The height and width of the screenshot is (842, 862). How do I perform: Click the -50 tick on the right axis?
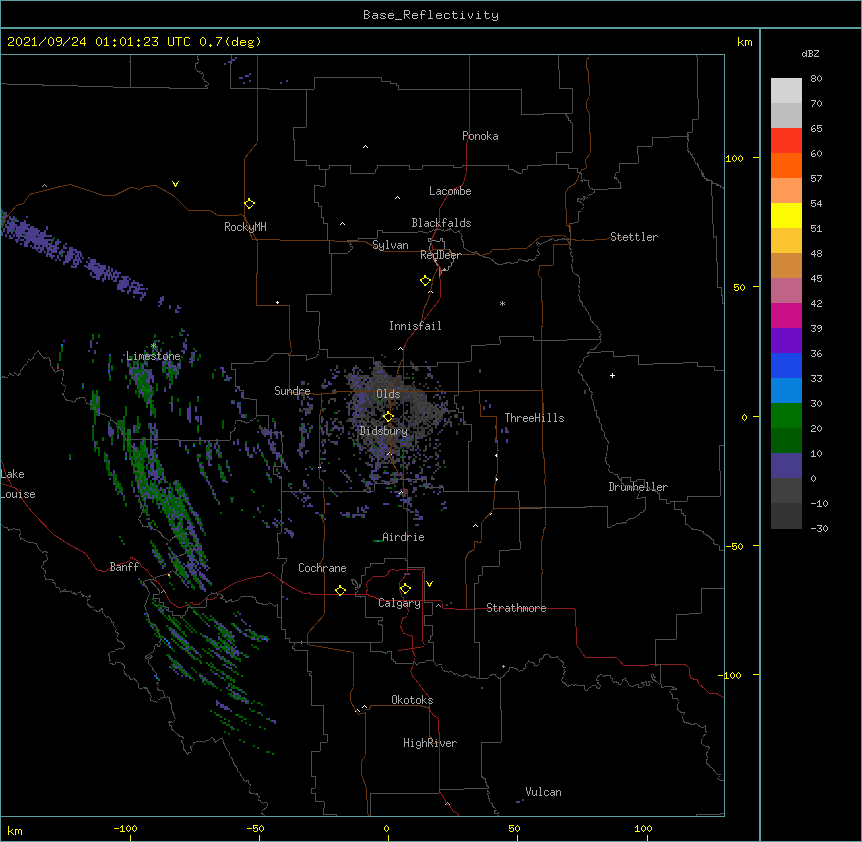pos(734,546)
